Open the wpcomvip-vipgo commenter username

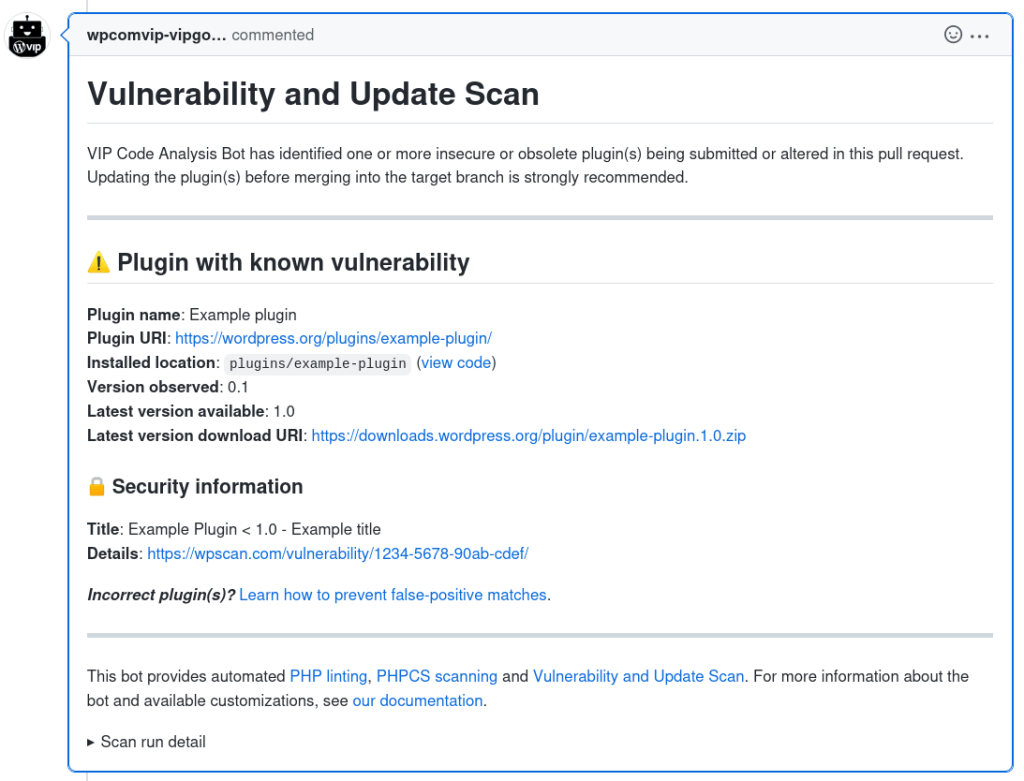pyautogui.click(x=157, y=35)
